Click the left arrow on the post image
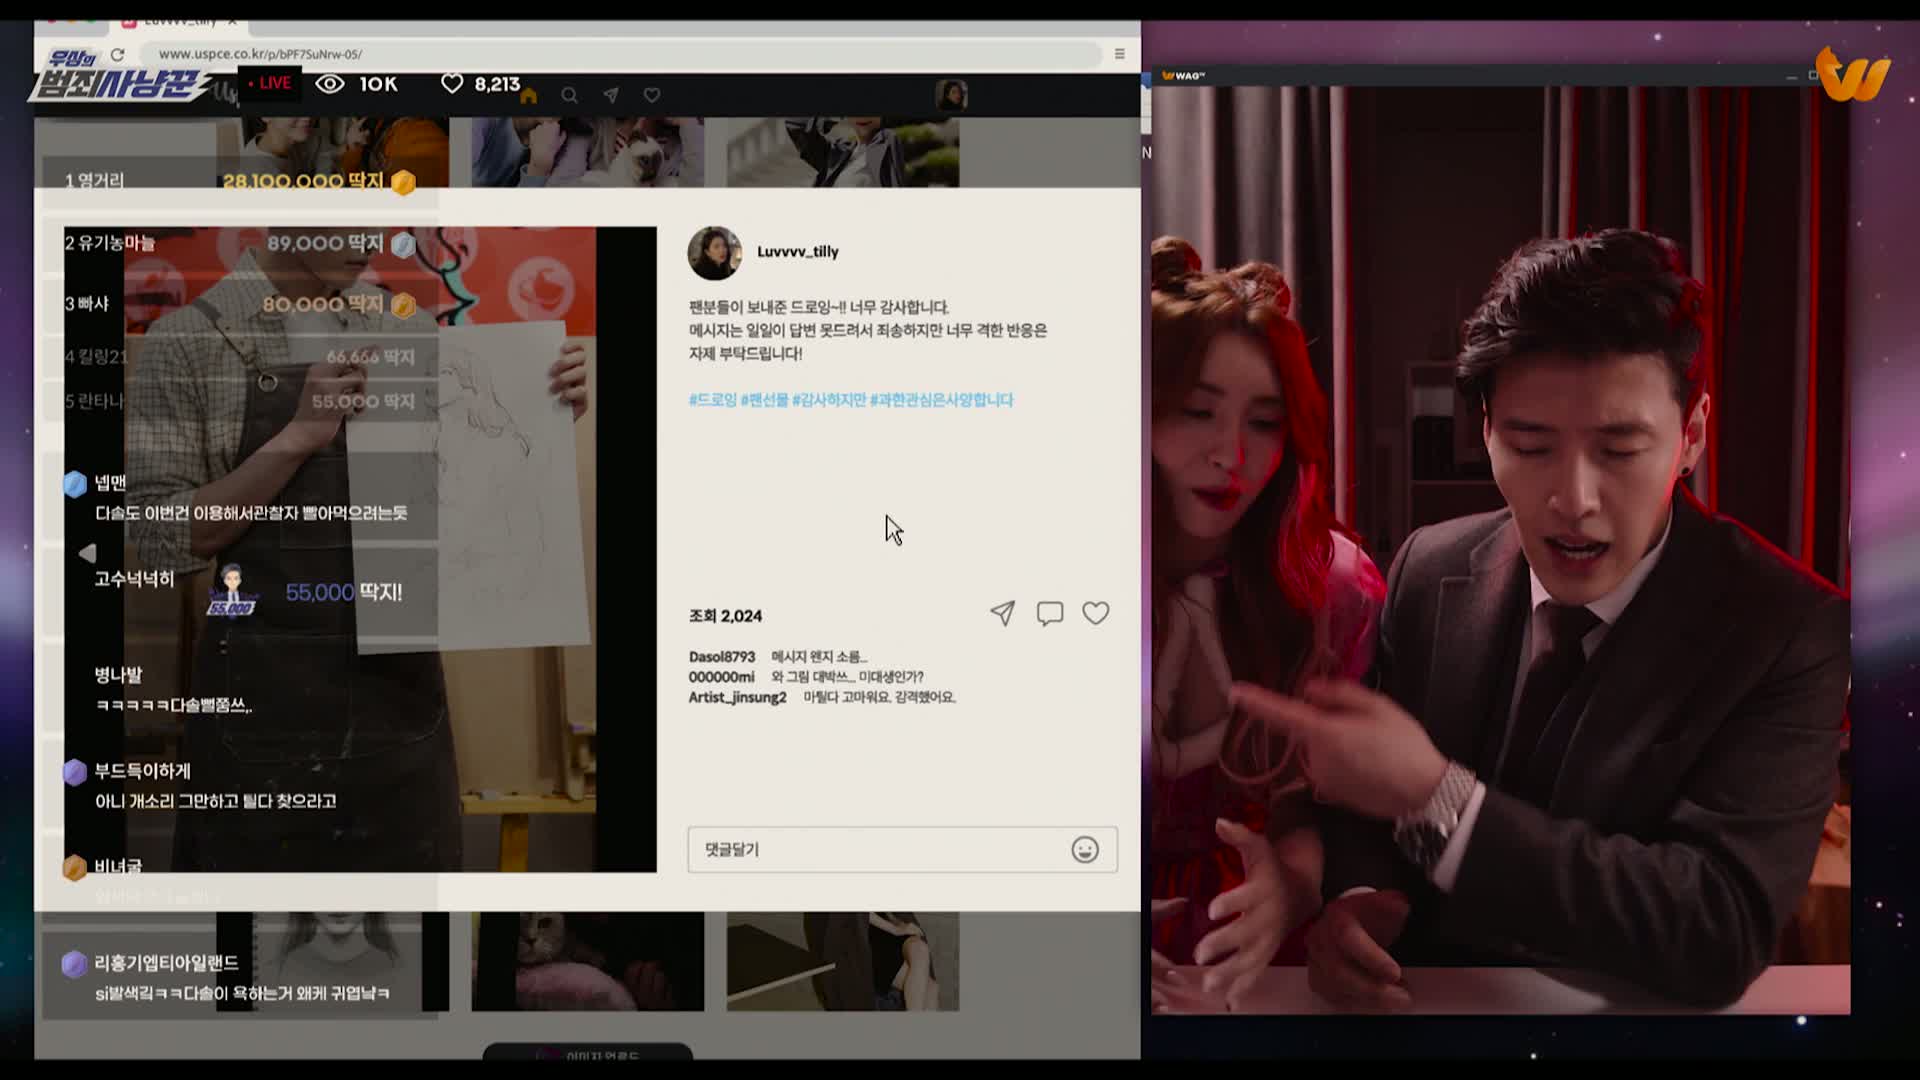This screenshot has height=1080, width=1920. click(x=87, y=553)
